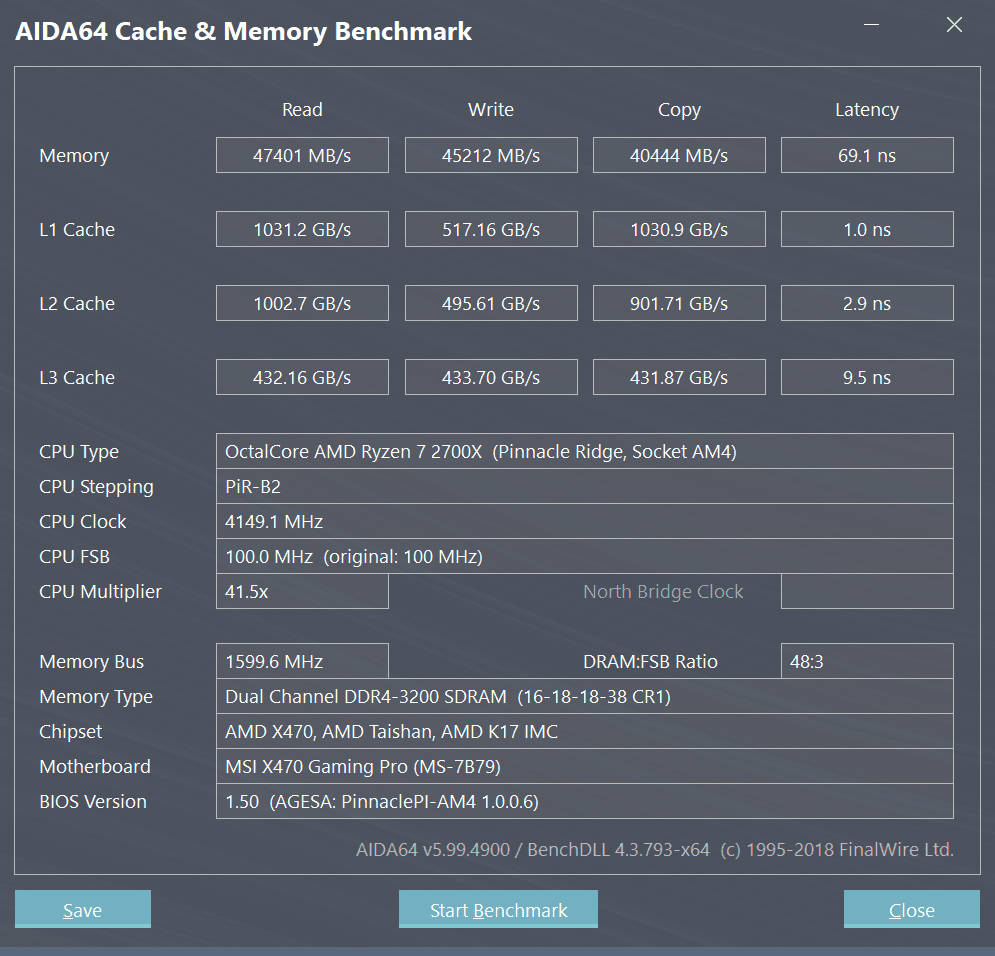Click the L3 Cache Latency field
This screenshot has height=956, width=995.
coord(867,378)
